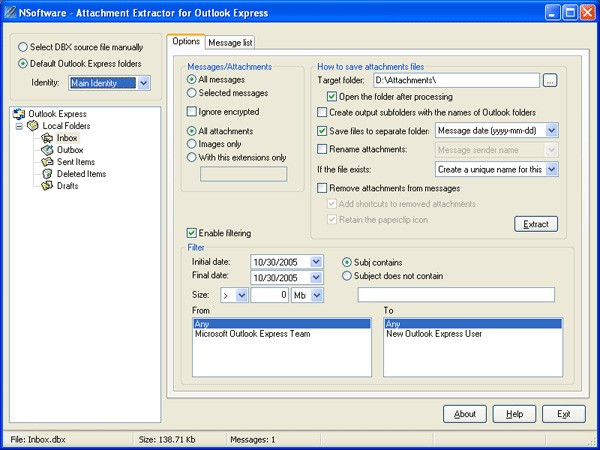
Task: Click the Outbox folder icon
Action: click(47, 150)
